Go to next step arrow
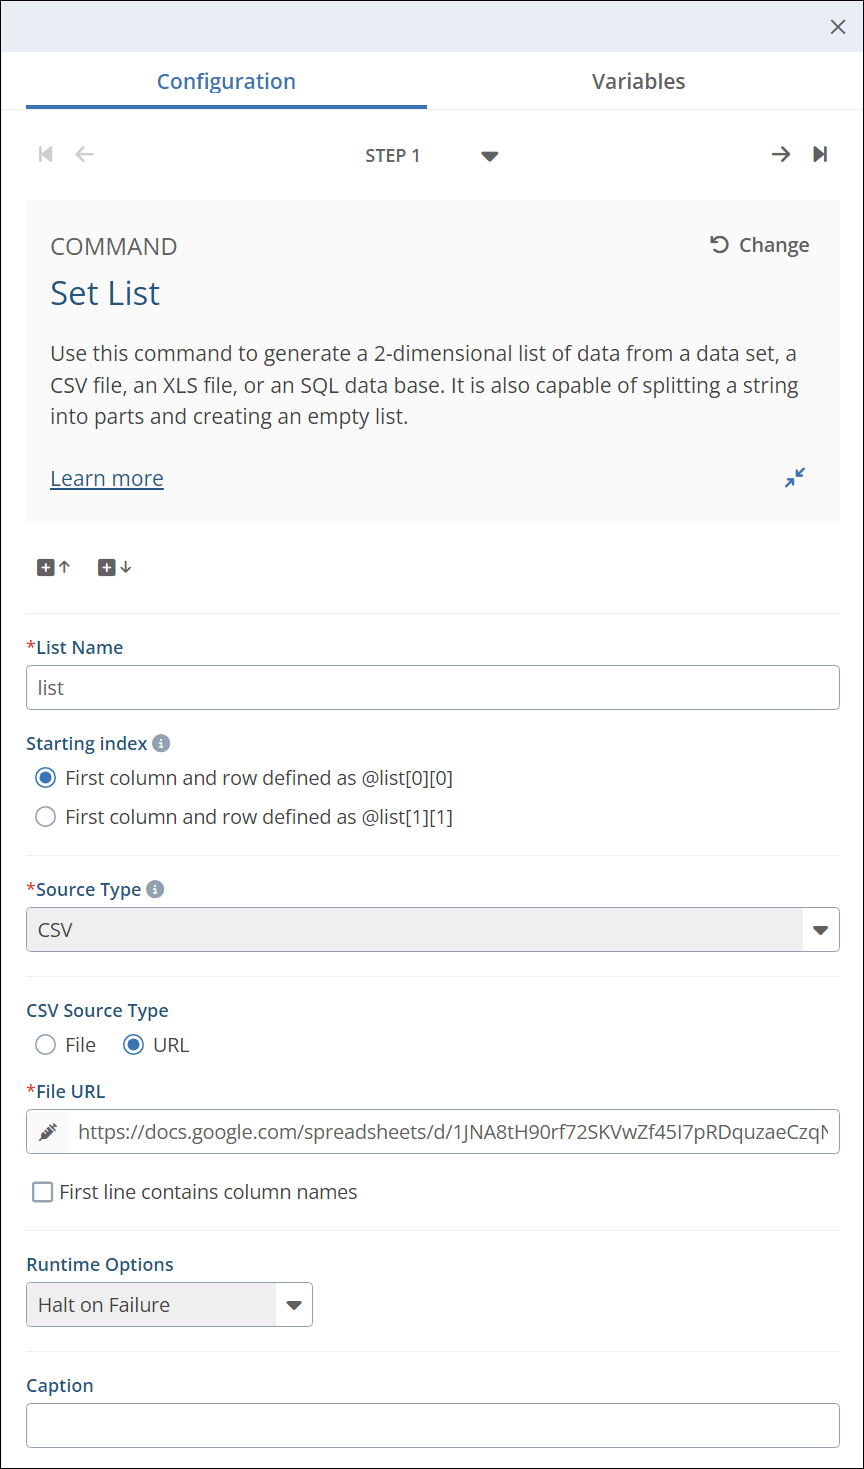This screenshot has height=1469, width=864. pos(781,154)
